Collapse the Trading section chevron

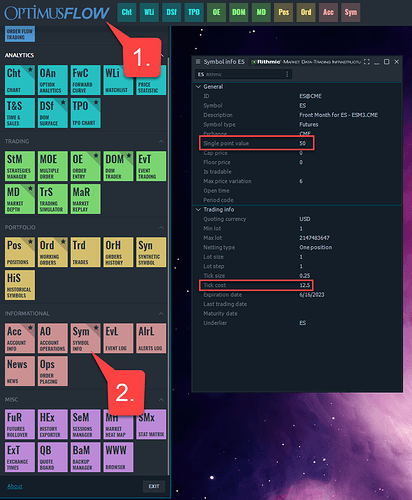coord(161,141)
